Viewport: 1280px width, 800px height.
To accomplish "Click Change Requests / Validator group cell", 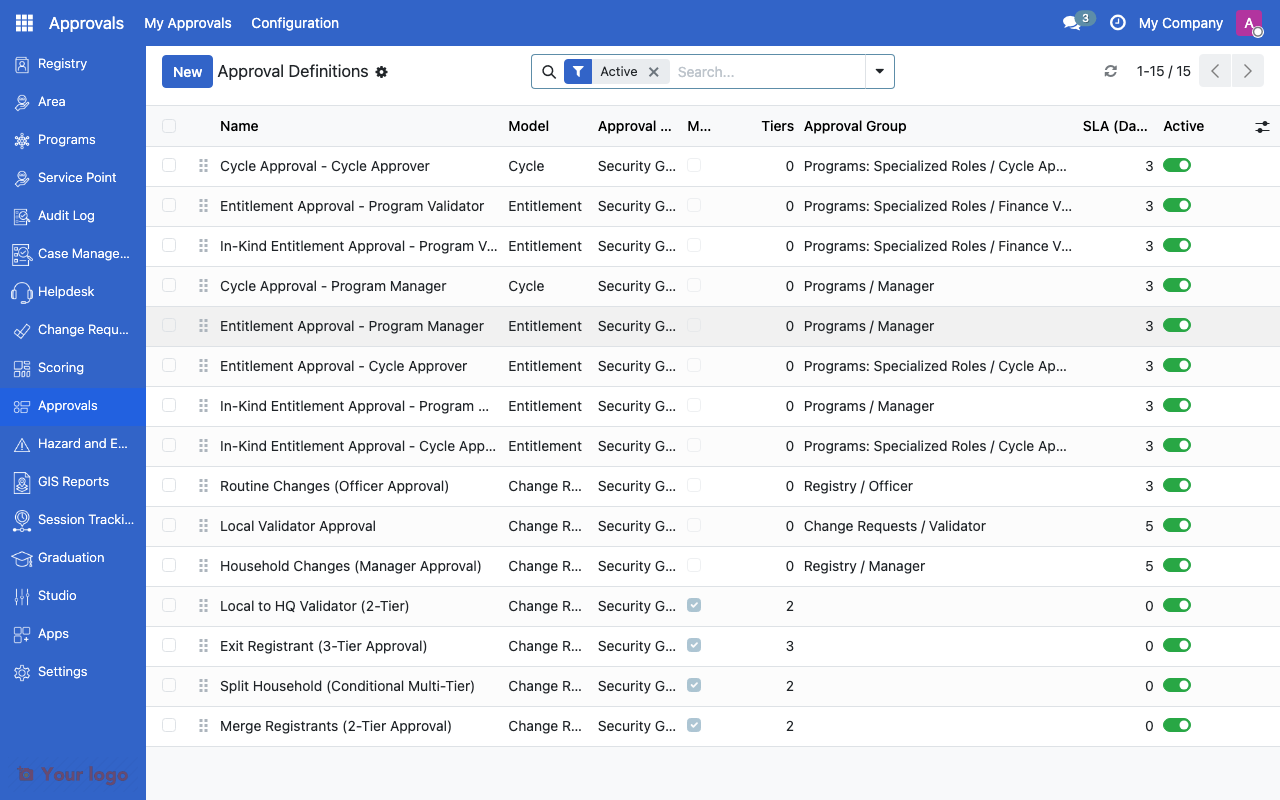I will tap(895, 526).
